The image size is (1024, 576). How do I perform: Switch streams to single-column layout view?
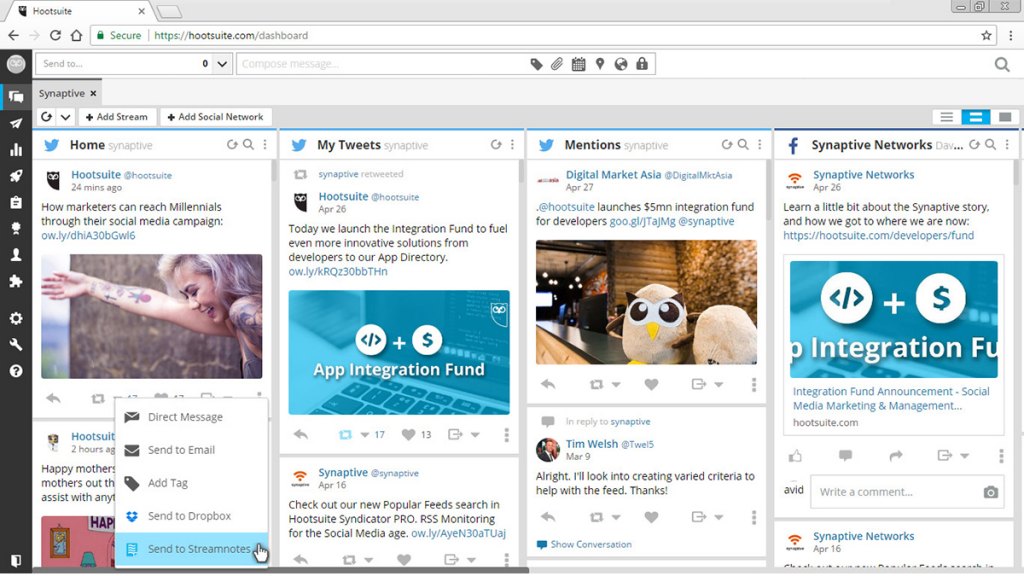(1005, 117)
